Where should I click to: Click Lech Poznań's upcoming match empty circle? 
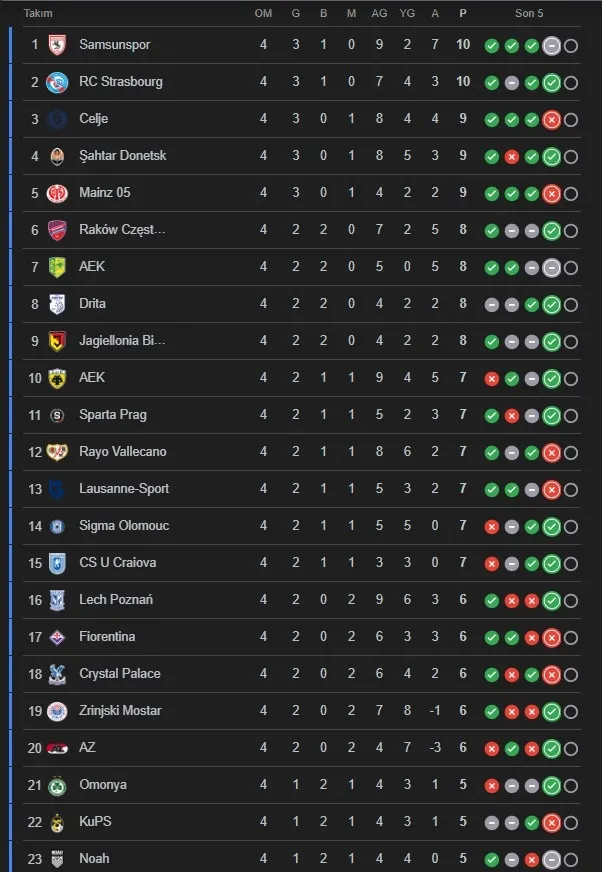click(x=571, y=601)
